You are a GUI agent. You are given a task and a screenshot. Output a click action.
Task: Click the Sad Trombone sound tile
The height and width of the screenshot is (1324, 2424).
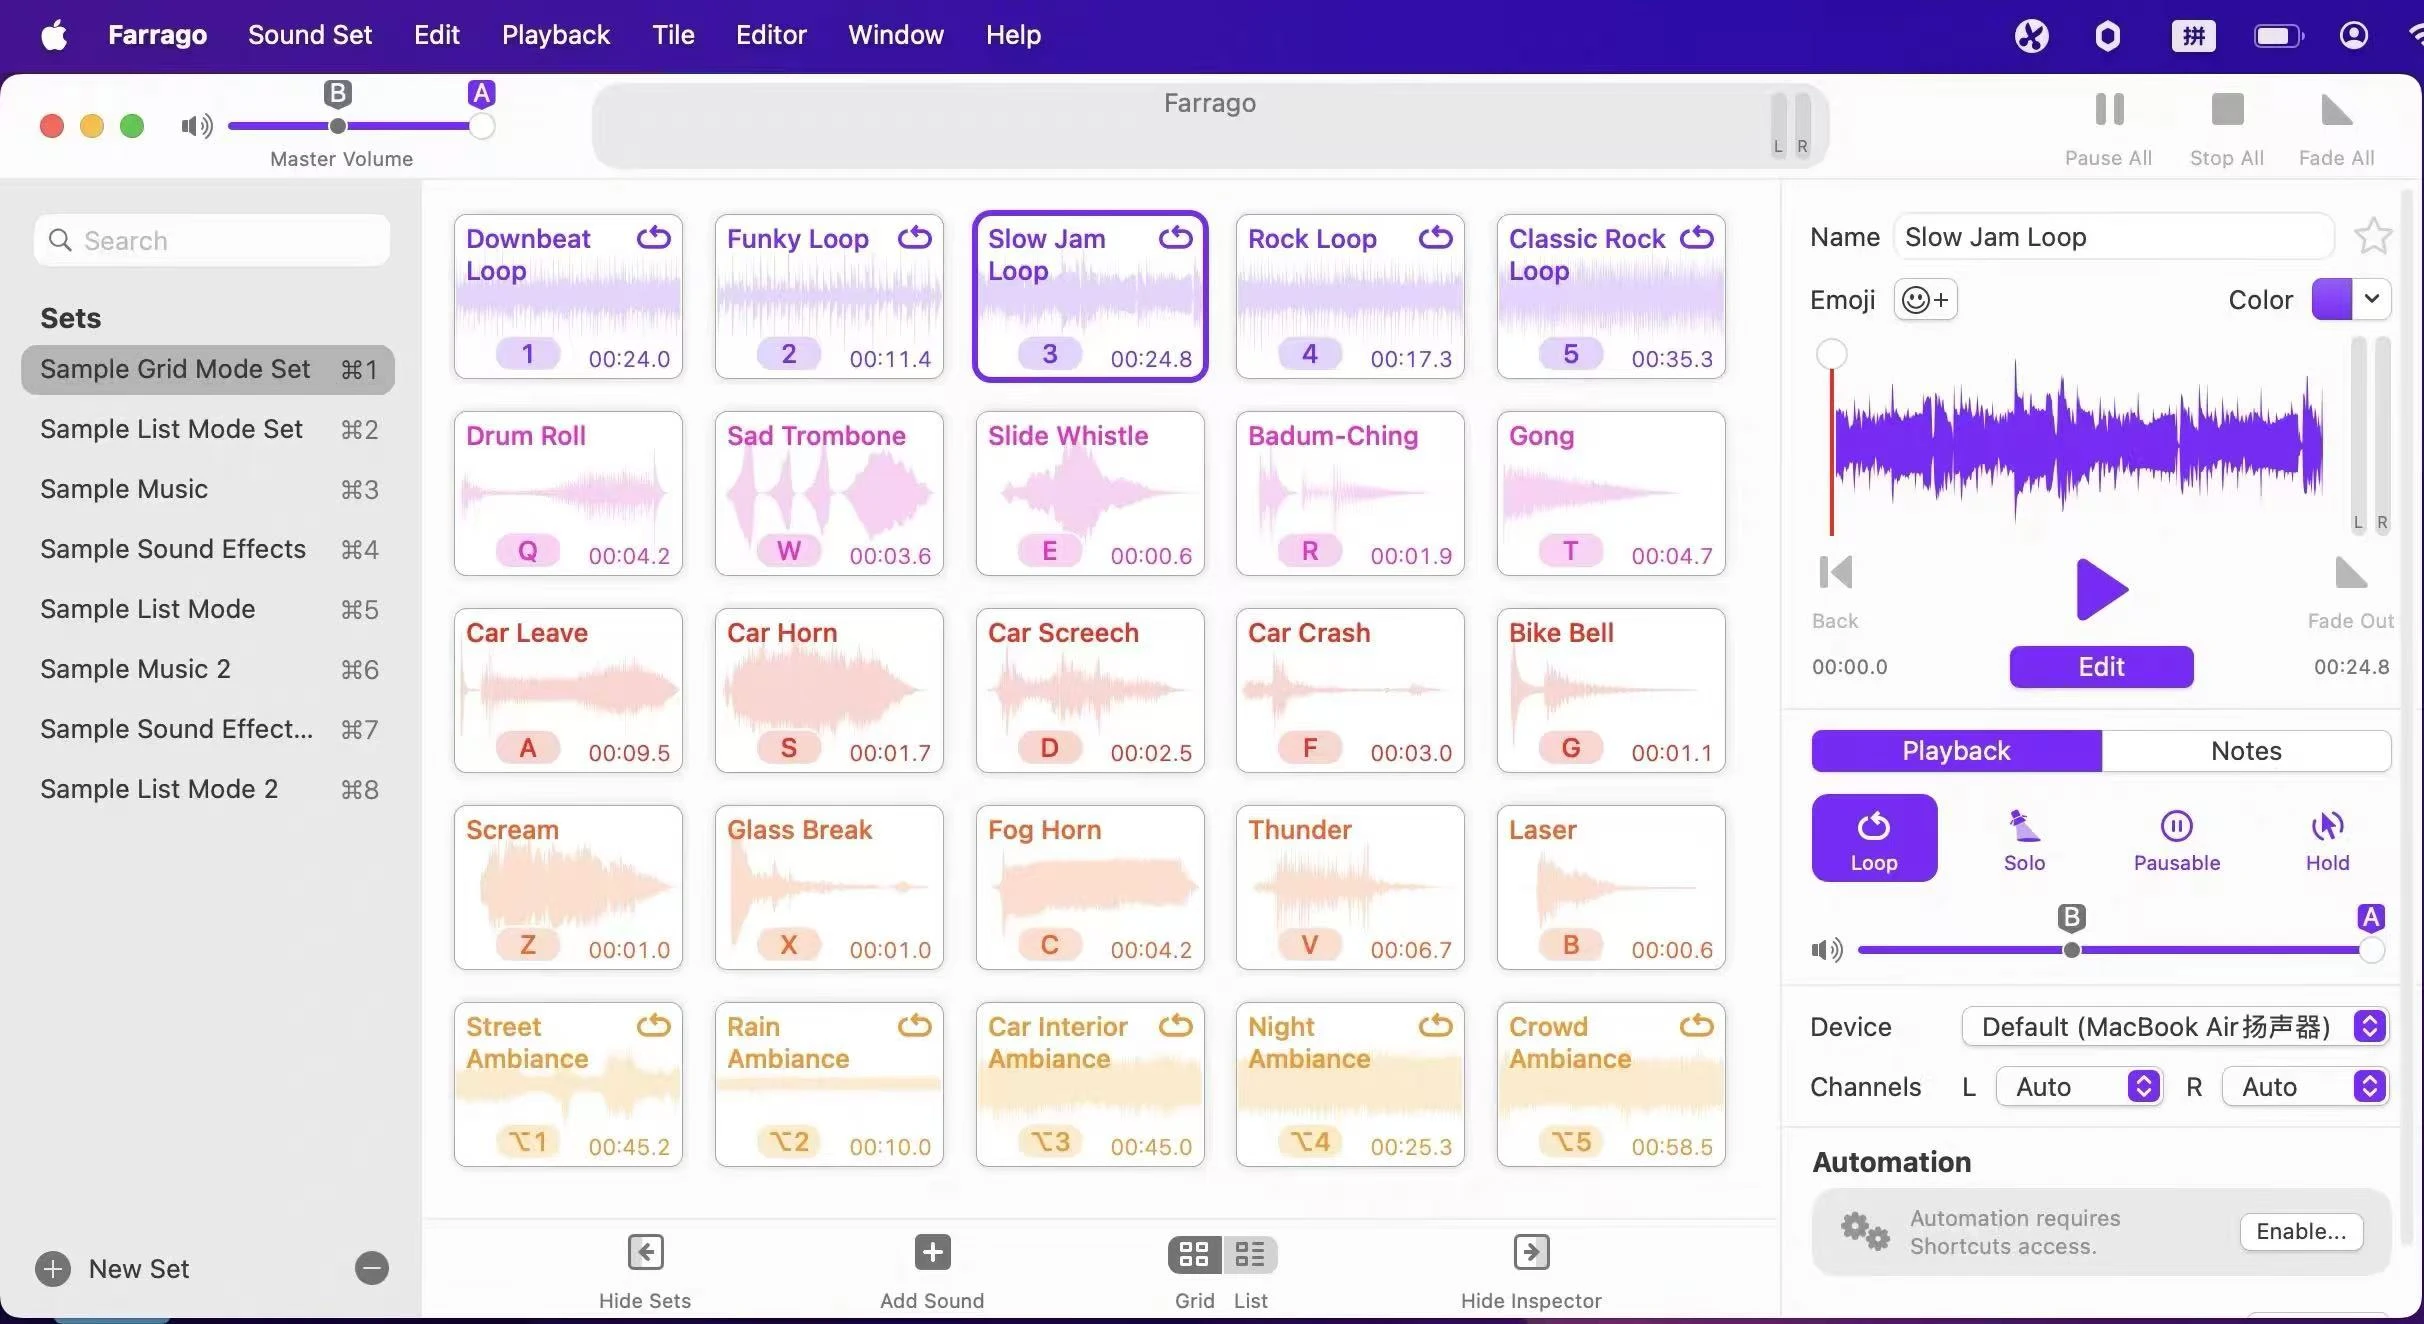(x=829, y=493)
